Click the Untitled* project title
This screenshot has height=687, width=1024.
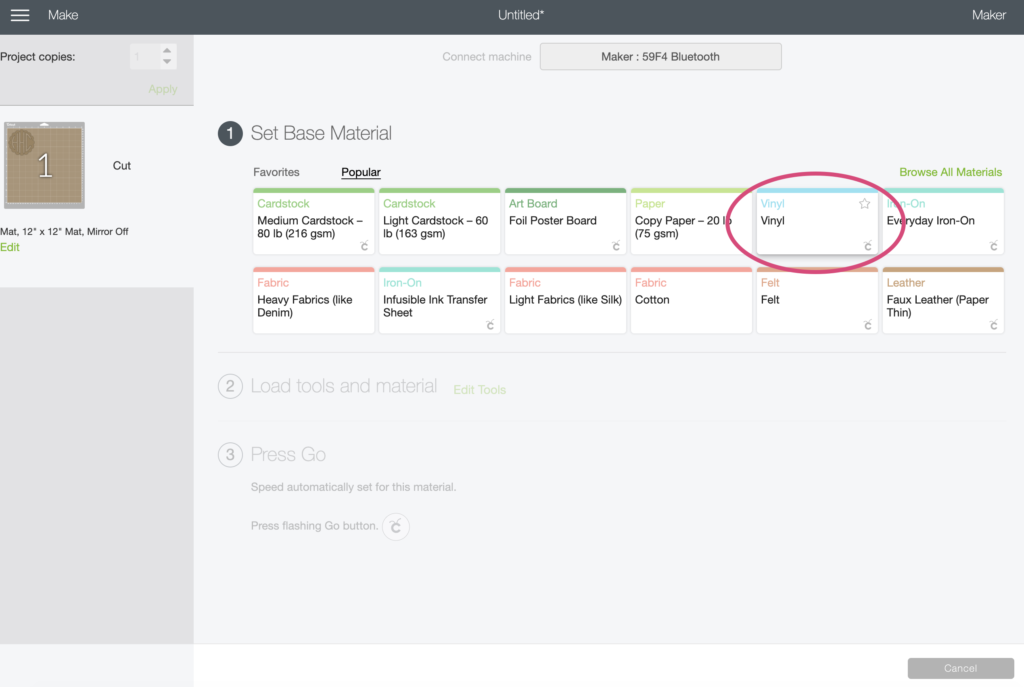(520, 15)
